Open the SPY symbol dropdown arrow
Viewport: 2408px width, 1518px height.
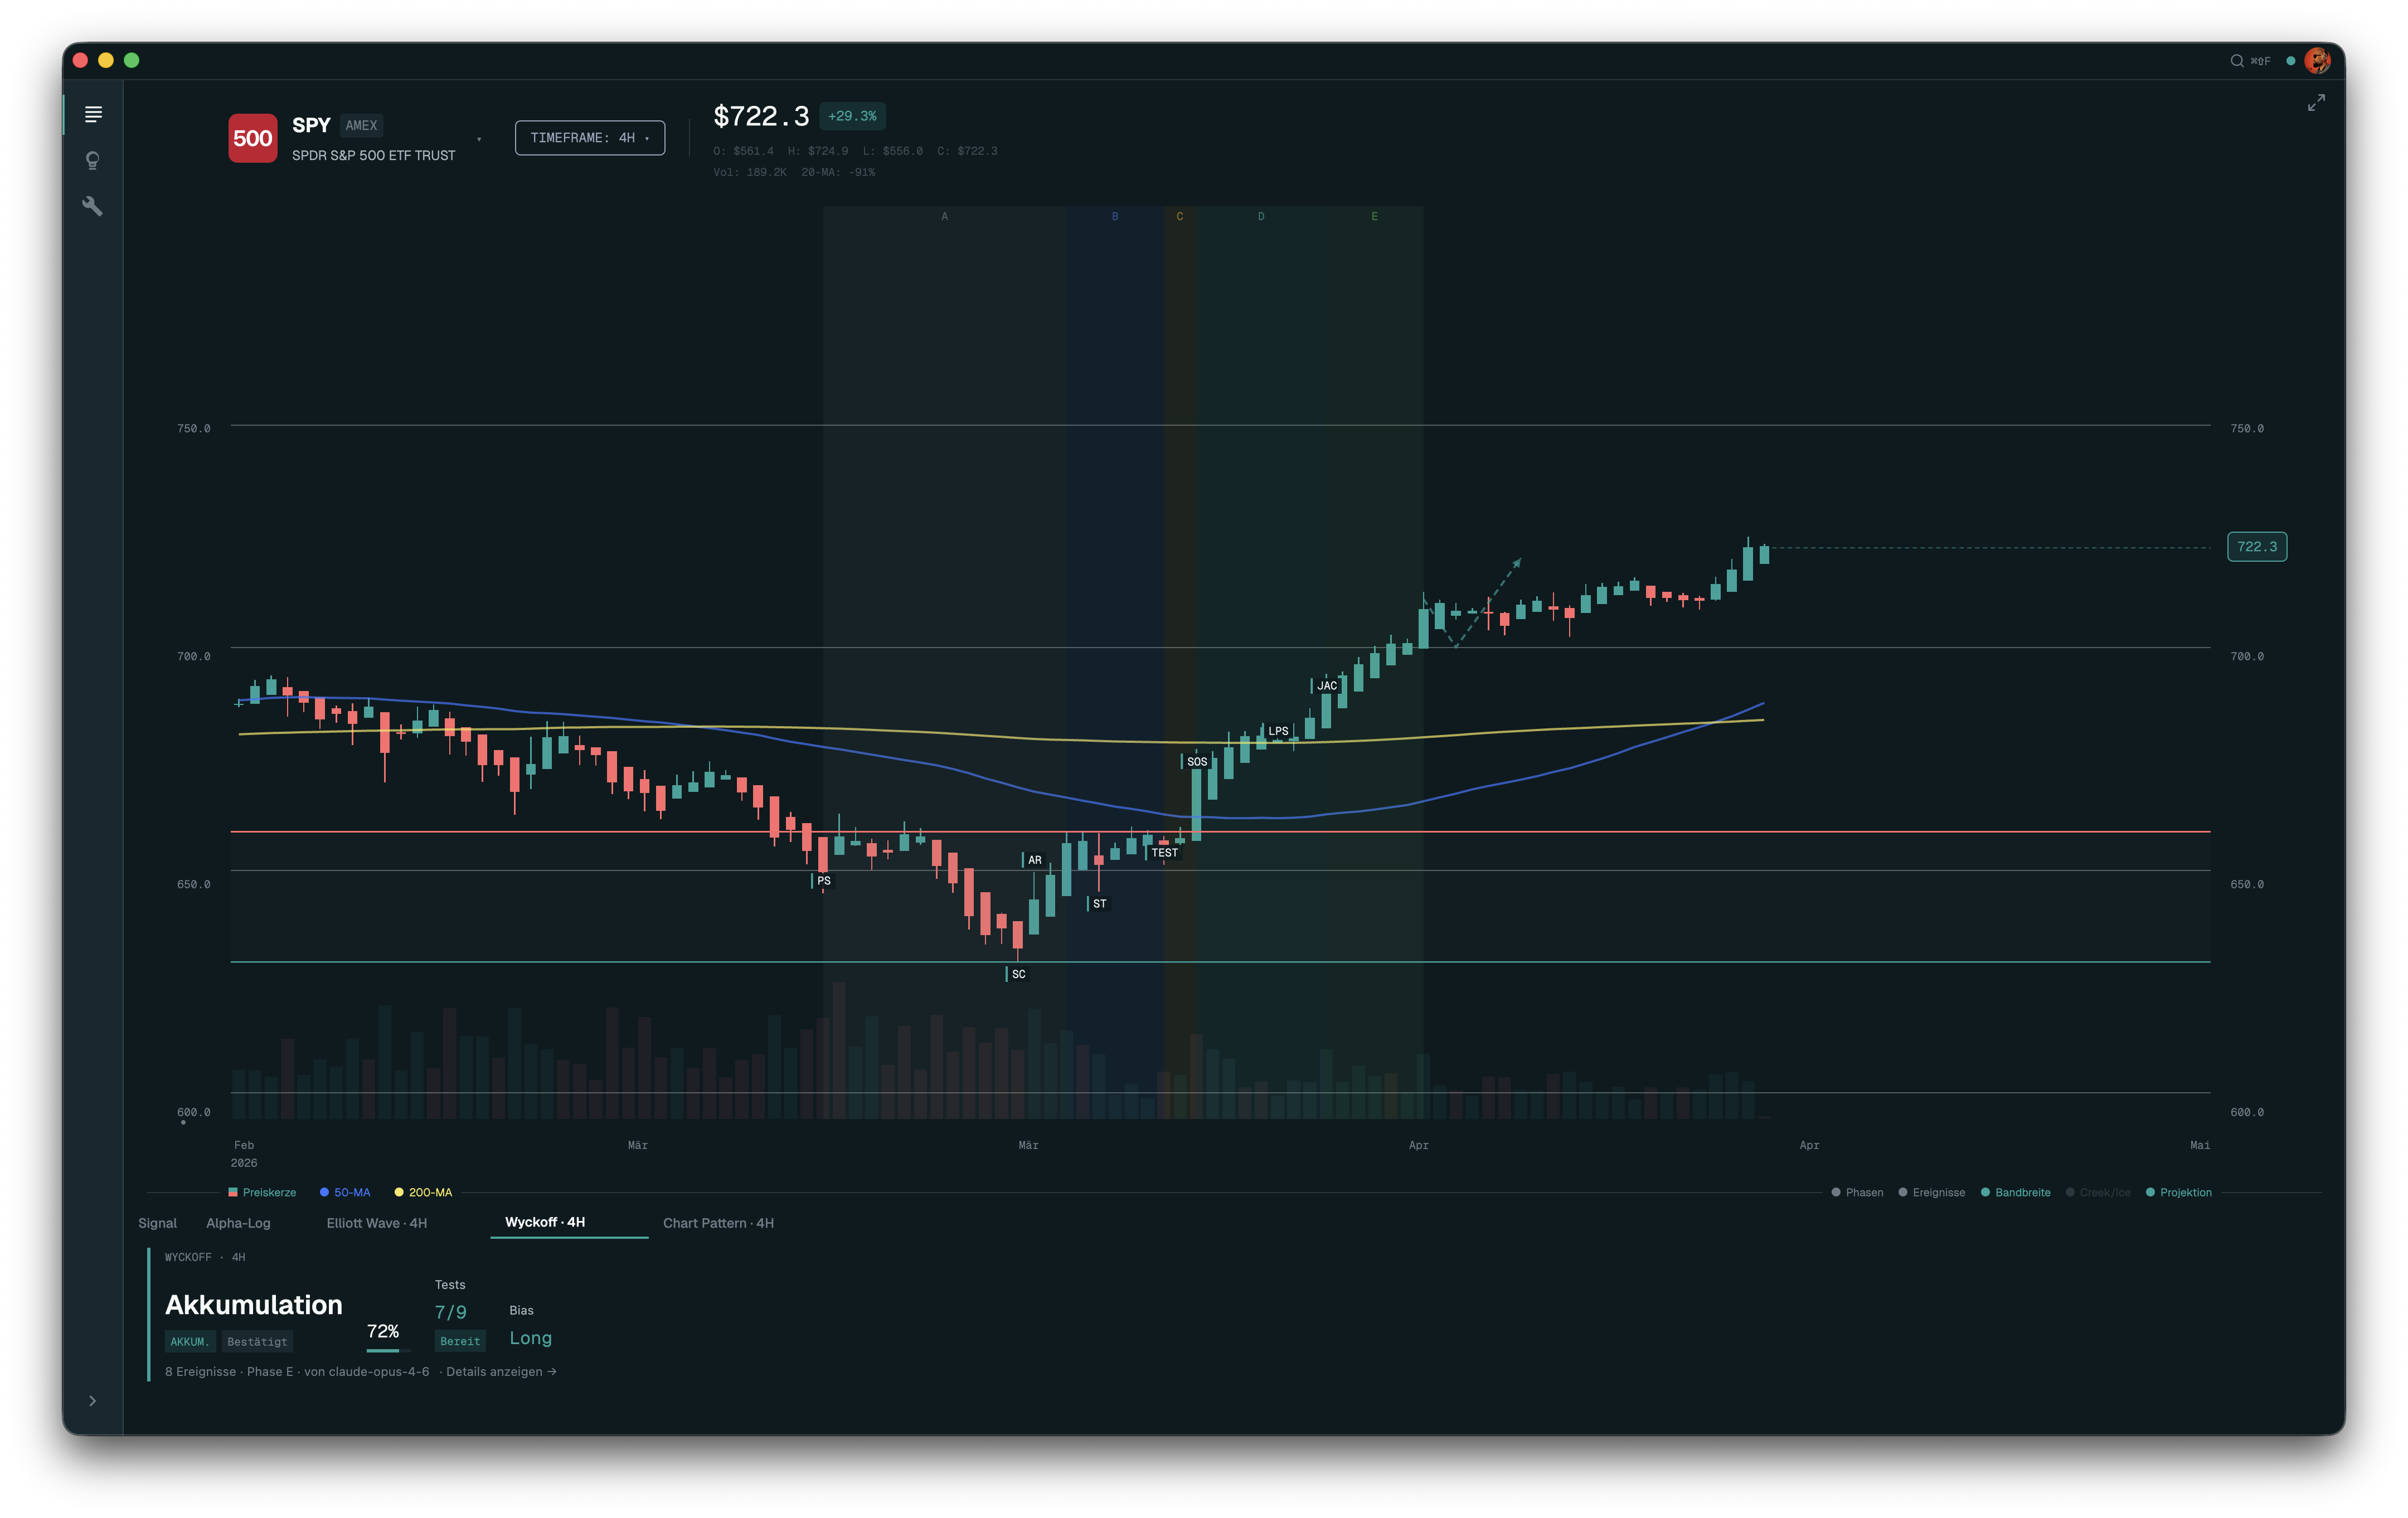coord(479,139)
